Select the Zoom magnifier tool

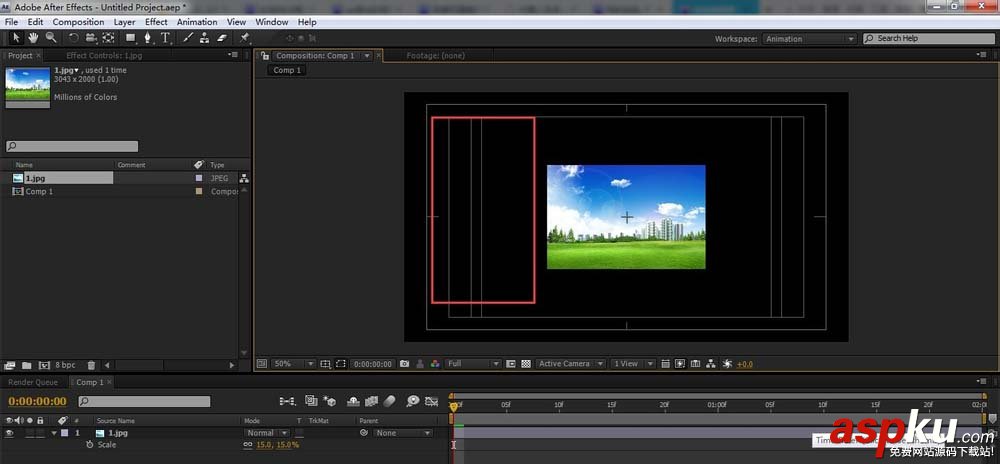49,38
